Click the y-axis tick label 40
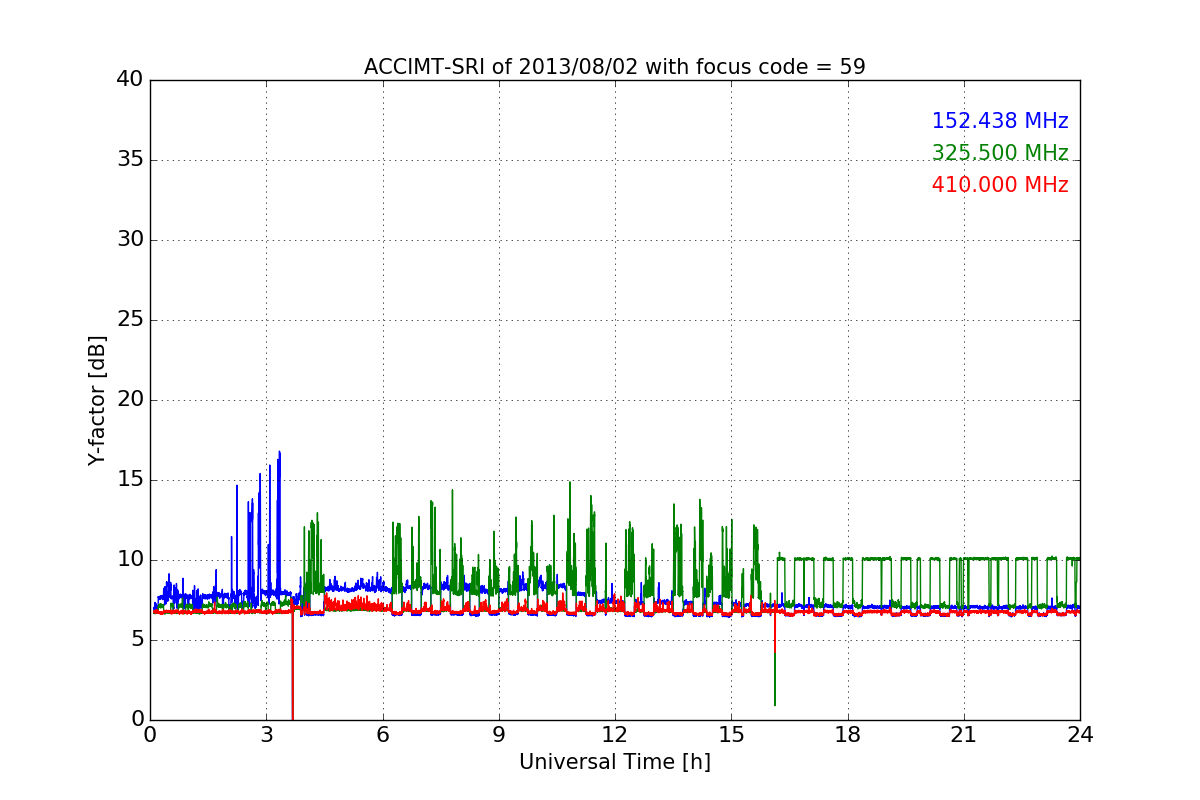Image resolution: width=1200 pixels, height=800 pixels. click(130, 80)
